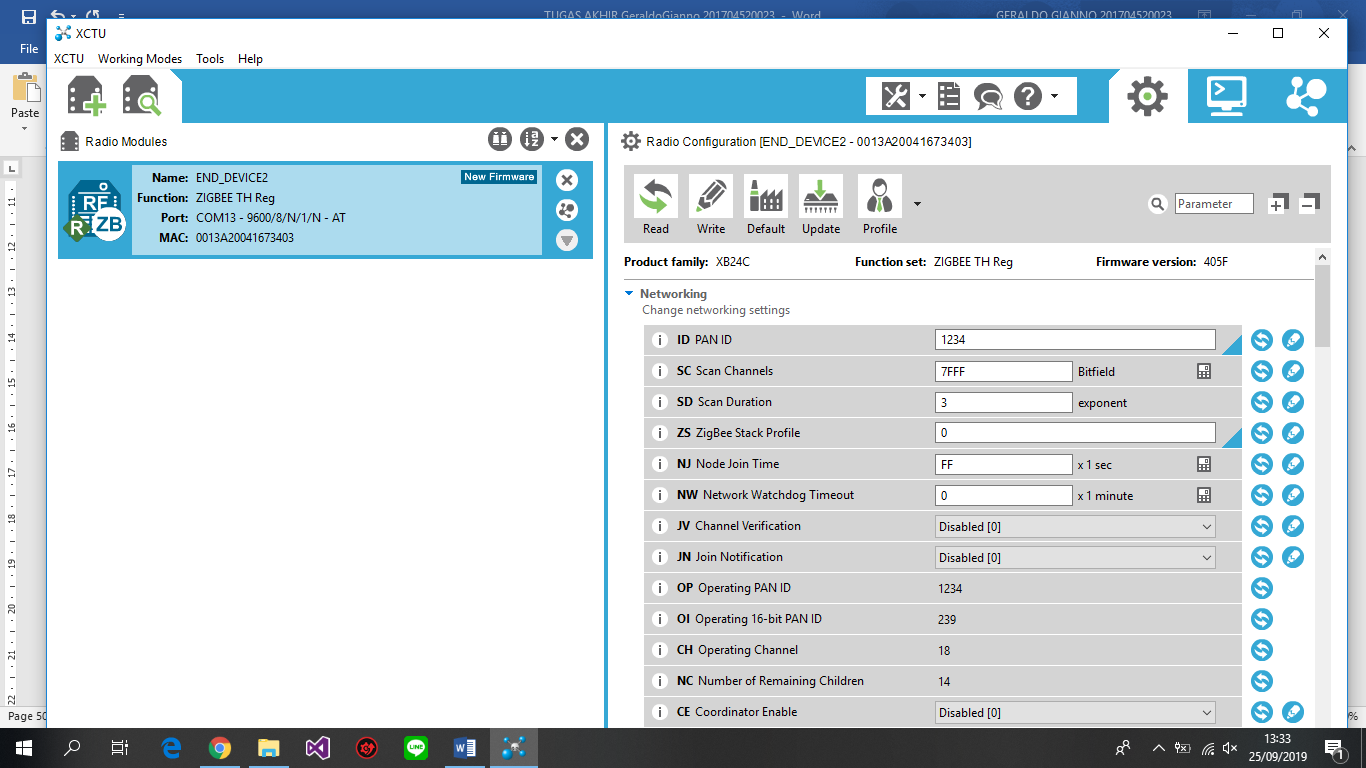
Task: Discover radio nodes in END_DEVICE2's network
Action: 567,210
